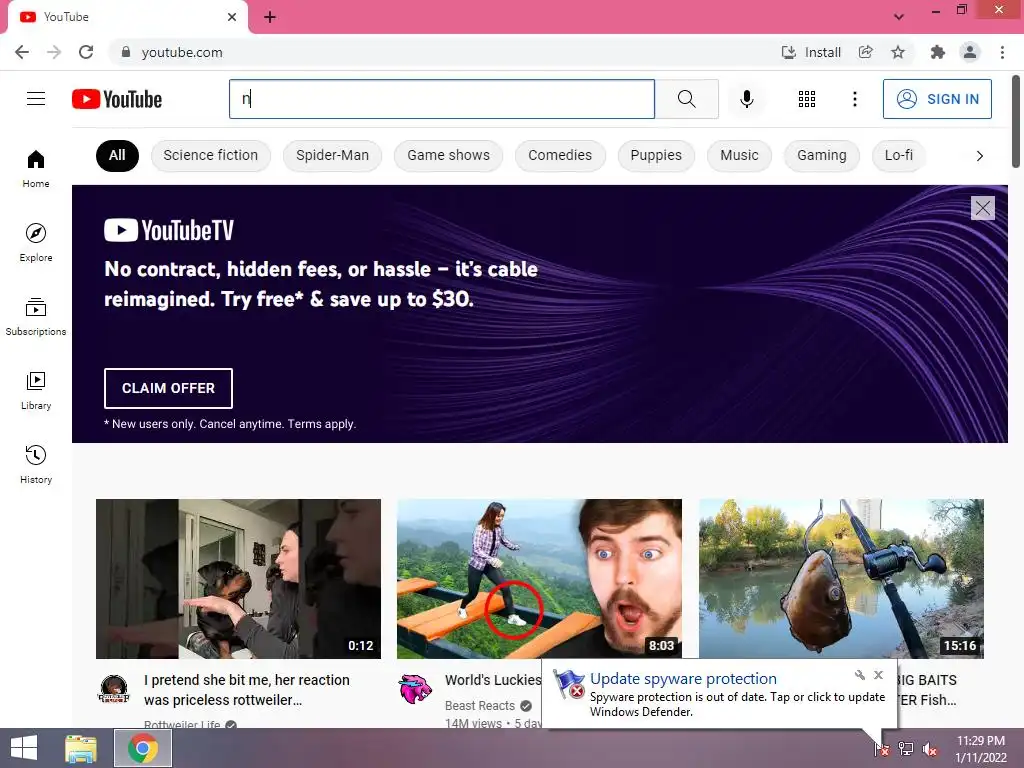Select the Lo-fi chip
Screen dimensions: 1024x768
(x=899, y=155)
